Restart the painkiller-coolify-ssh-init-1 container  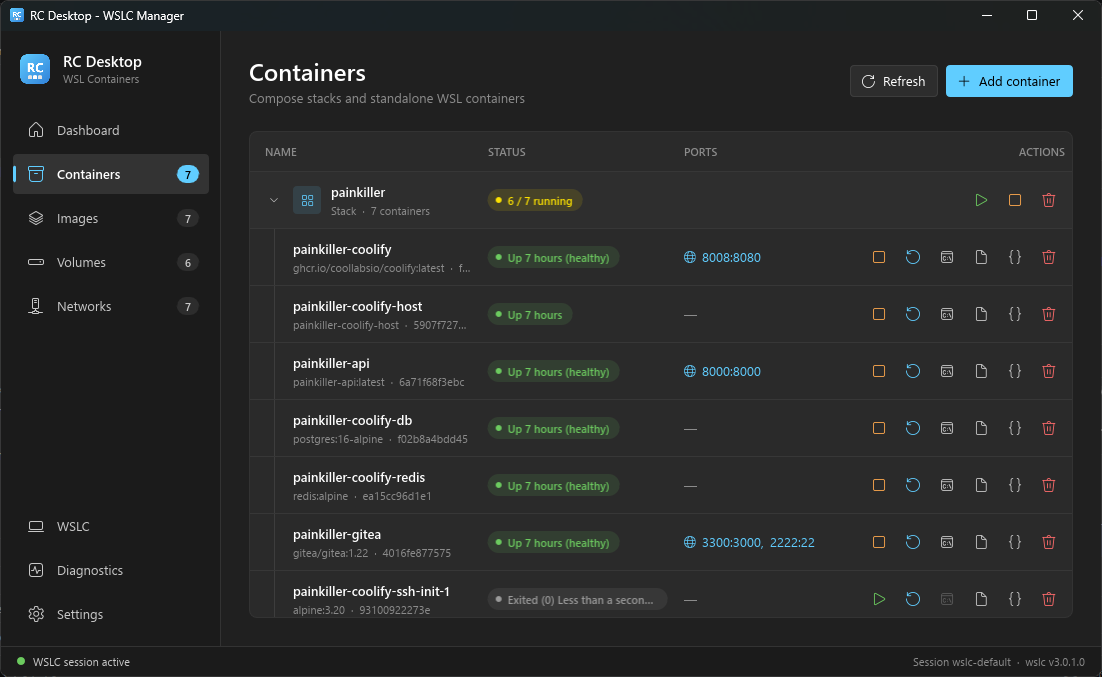[x=913, y=599]
